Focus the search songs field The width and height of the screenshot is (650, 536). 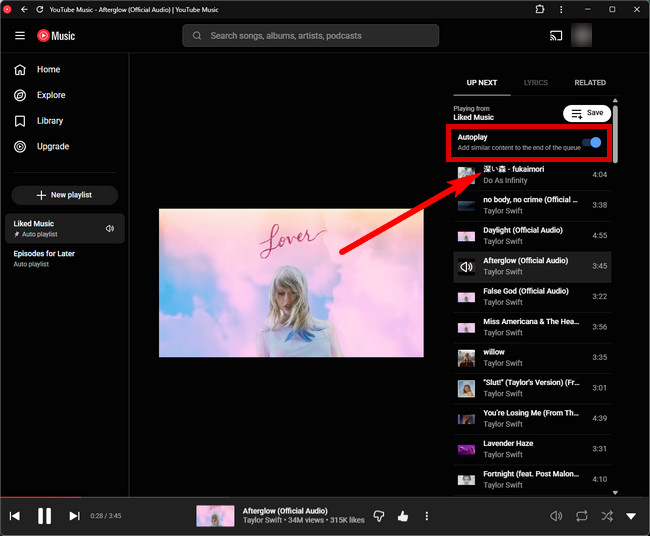(x=311, y=36)
